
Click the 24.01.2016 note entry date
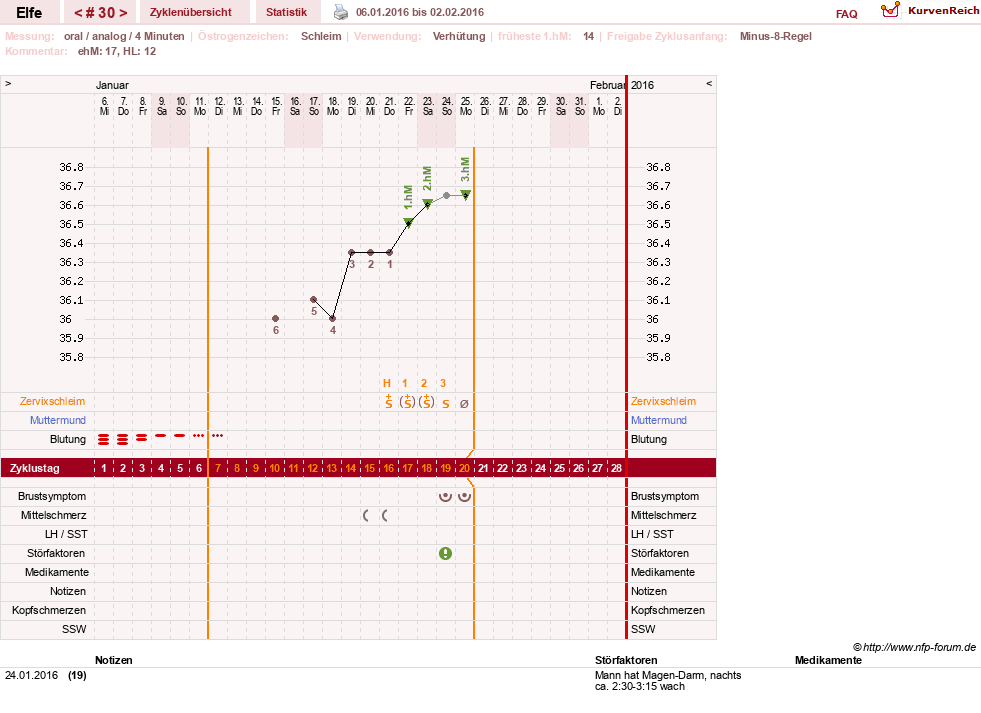pos(31,675)
